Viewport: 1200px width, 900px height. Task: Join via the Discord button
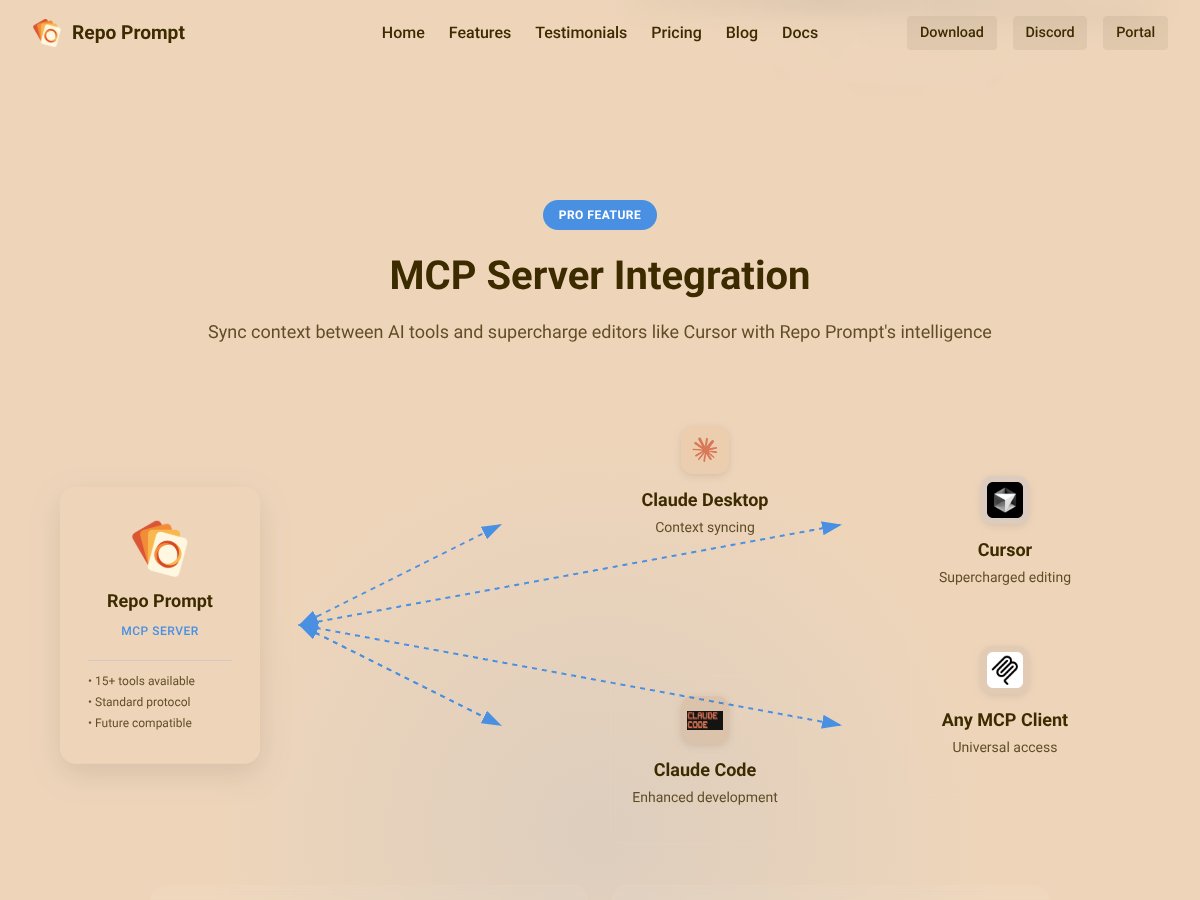click(1049, 32)
